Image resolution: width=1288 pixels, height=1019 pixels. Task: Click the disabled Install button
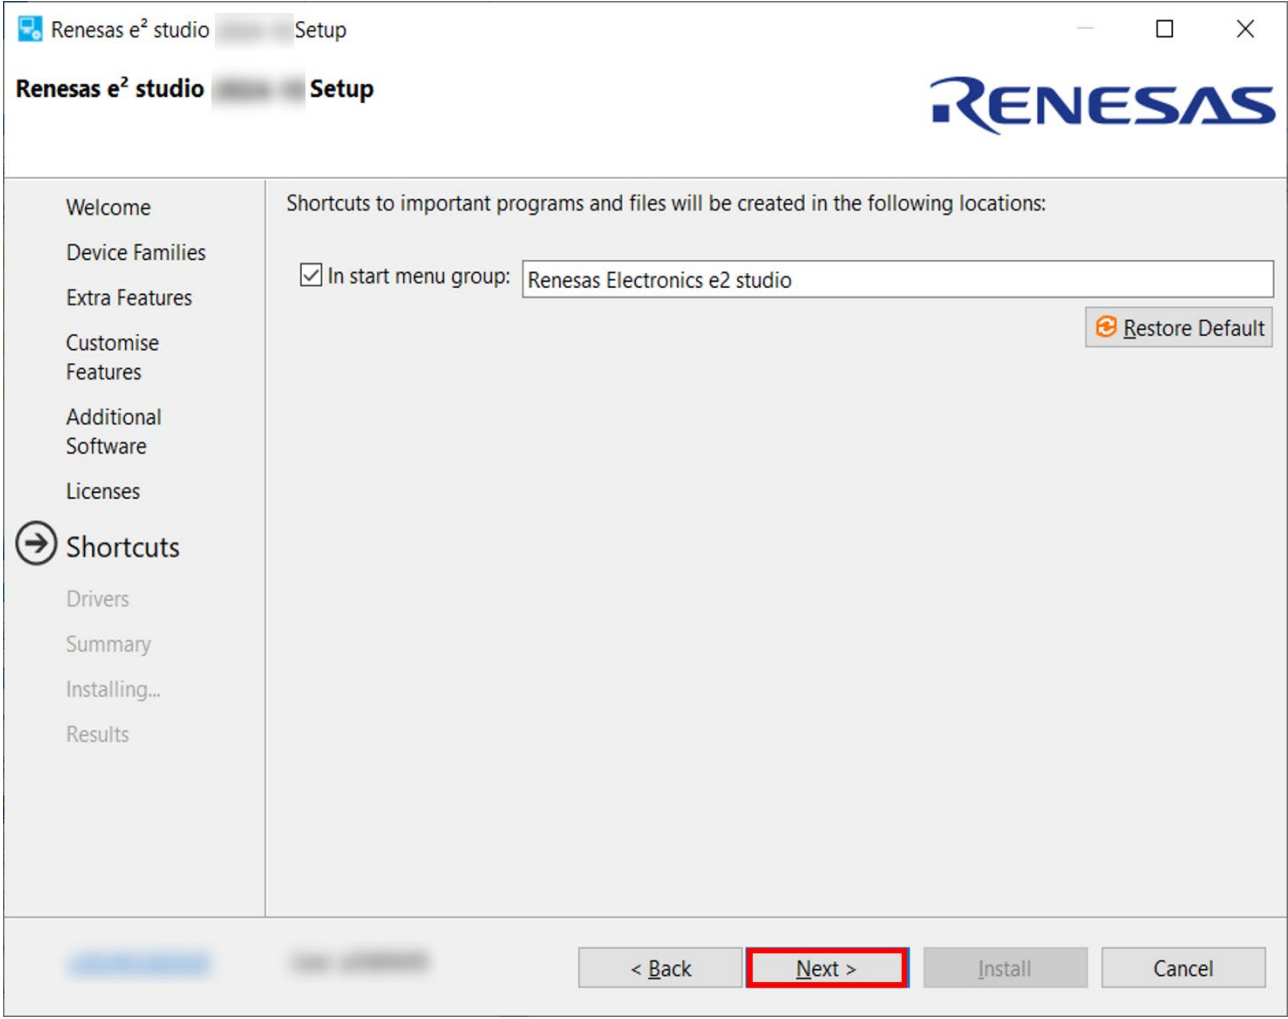(1005, 968)
